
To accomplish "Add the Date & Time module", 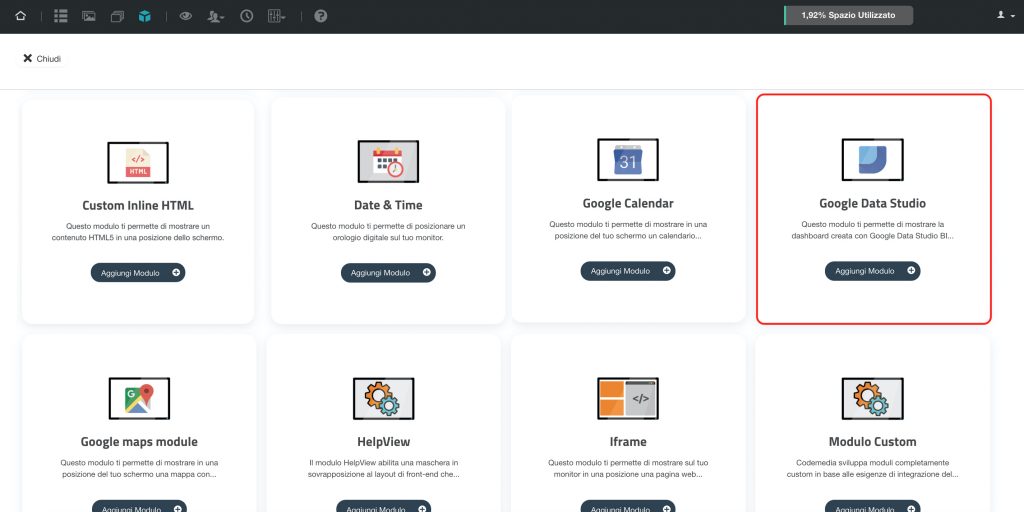I will (388, 273).
